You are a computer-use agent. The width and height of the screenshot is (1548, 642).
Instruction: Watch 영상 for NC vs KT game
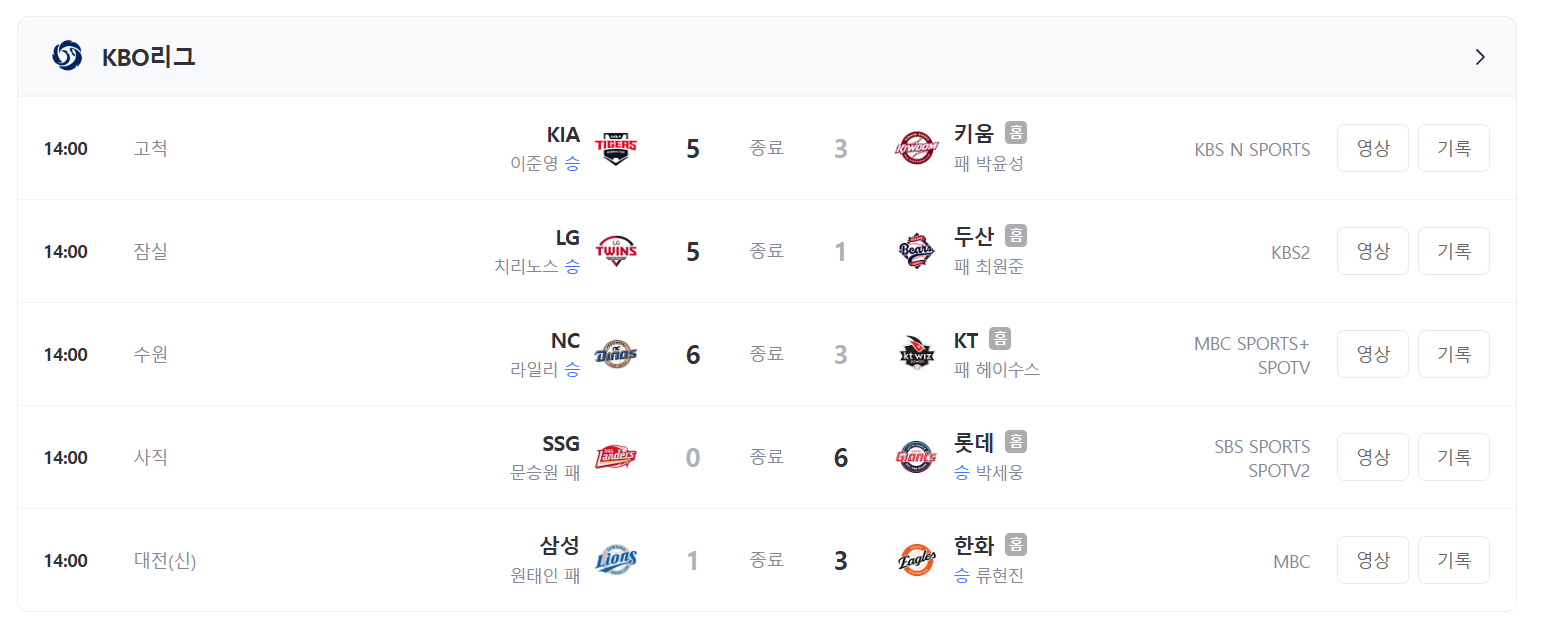pos(1373,354)
